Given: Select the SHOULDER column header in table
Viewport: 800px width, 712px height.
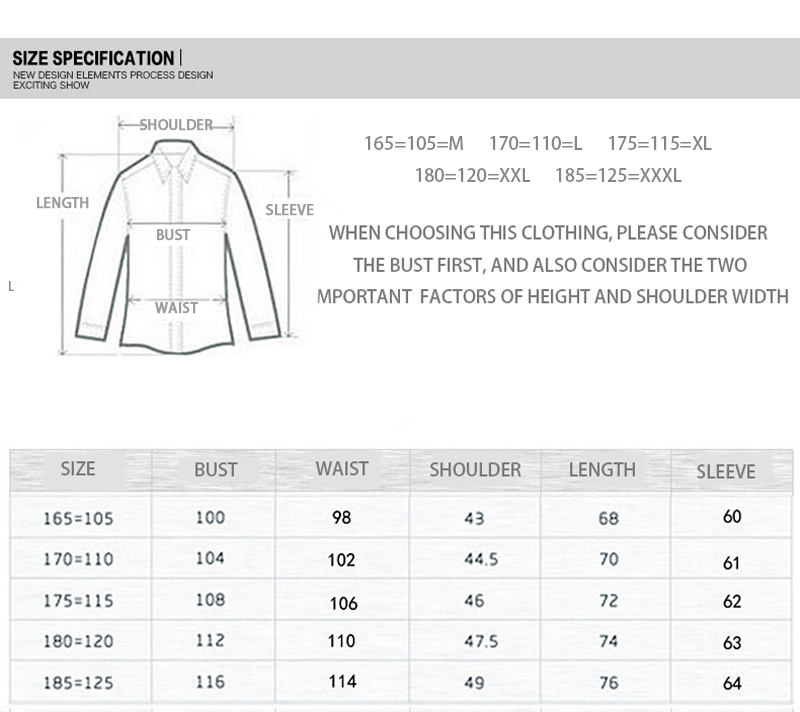Looking at the screenshot, I should coord(475,469).
